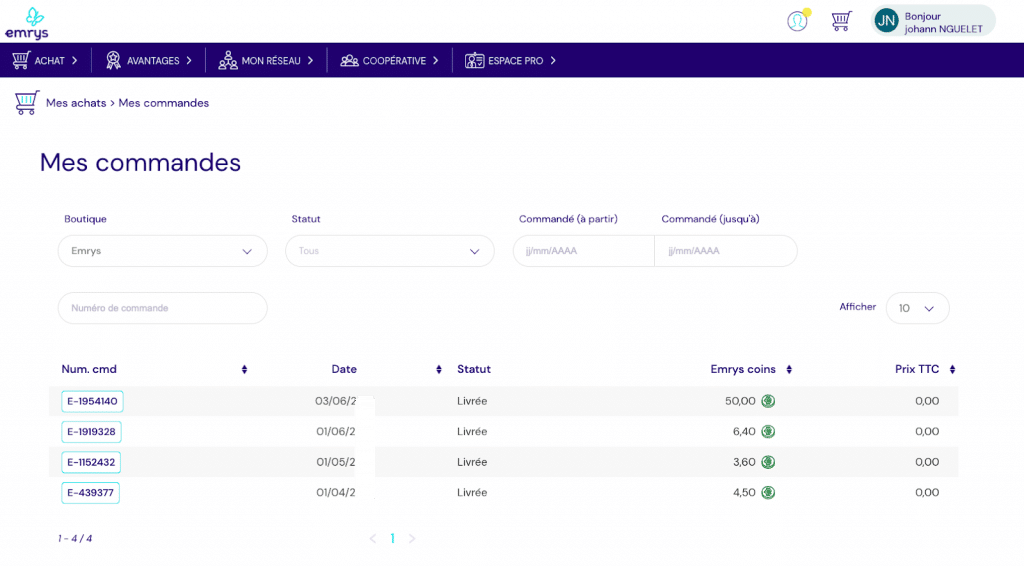
Task: Expand the Avantages menu chevron
Action: 189,60
